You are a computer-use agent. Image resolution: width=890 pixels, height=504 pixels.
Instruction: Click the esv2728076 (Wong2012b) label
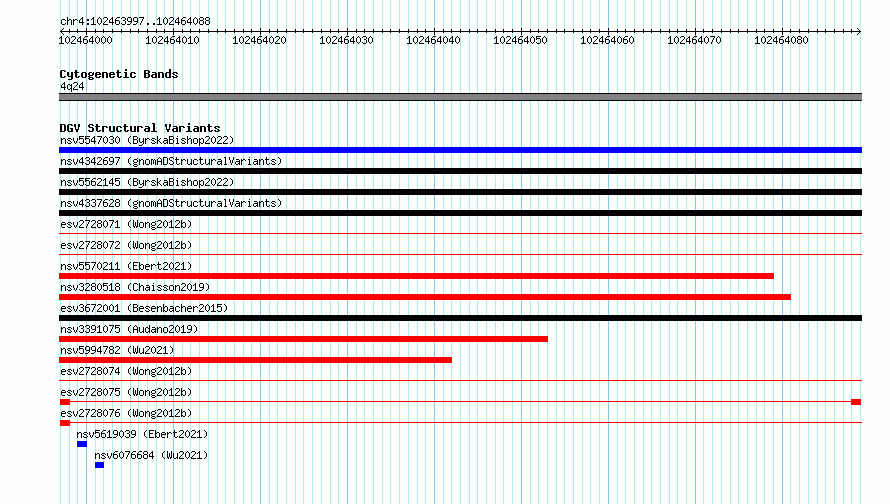pyautogui.click(x=126, y=413)
